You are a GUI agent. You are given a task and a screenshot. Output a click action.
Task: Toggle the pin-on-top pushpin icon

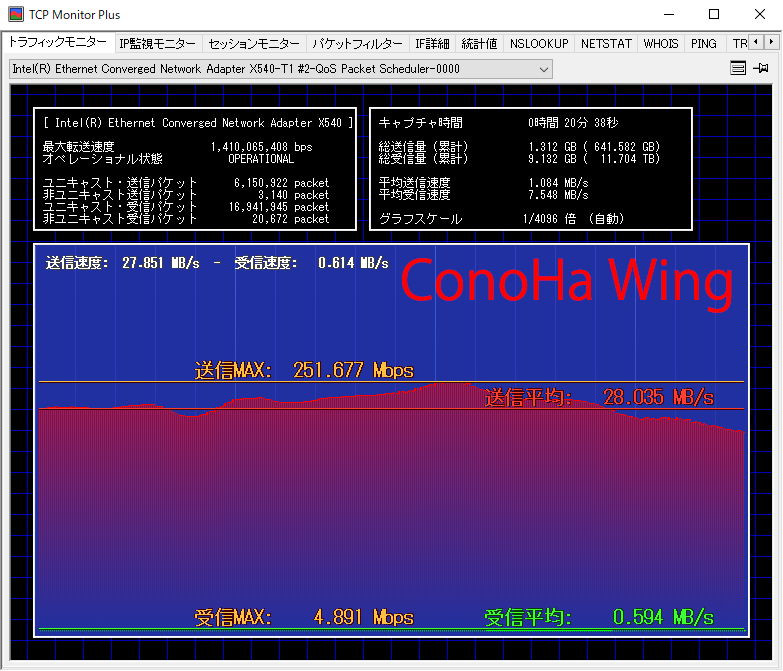[761, 69]
